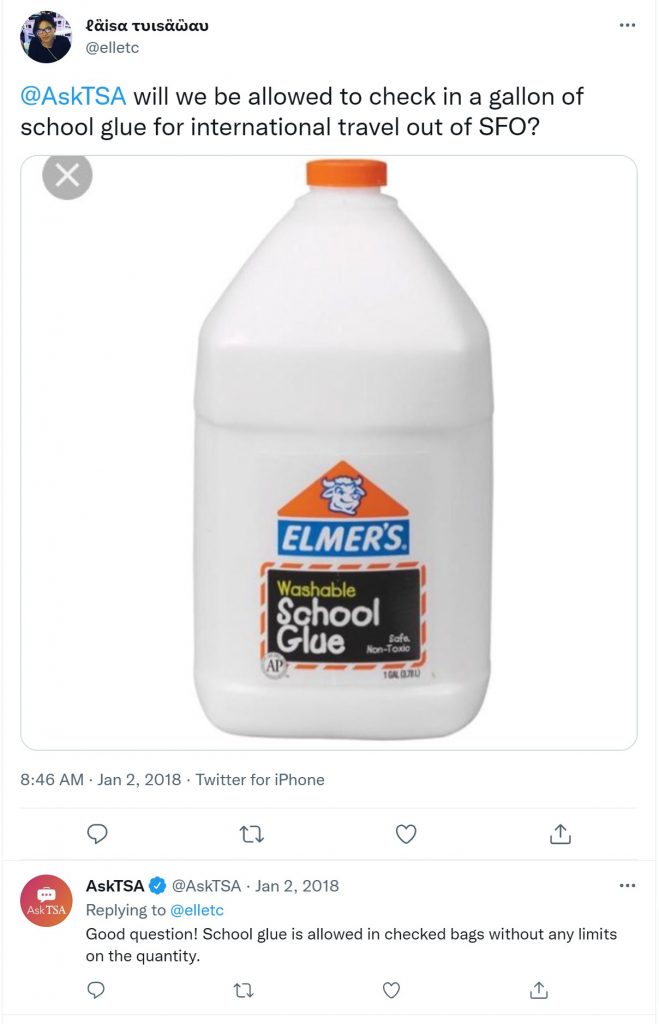
Task: Retweet the original school glue tweet
Action: coord(251,834)
